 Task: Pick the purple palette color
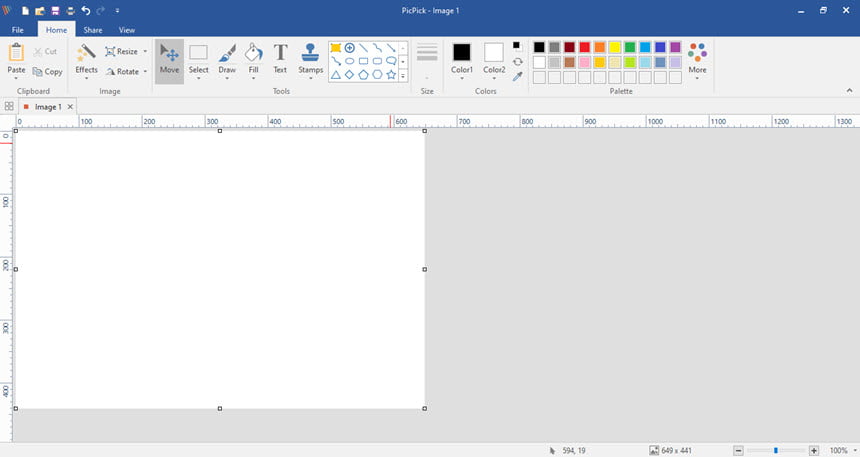675,47
